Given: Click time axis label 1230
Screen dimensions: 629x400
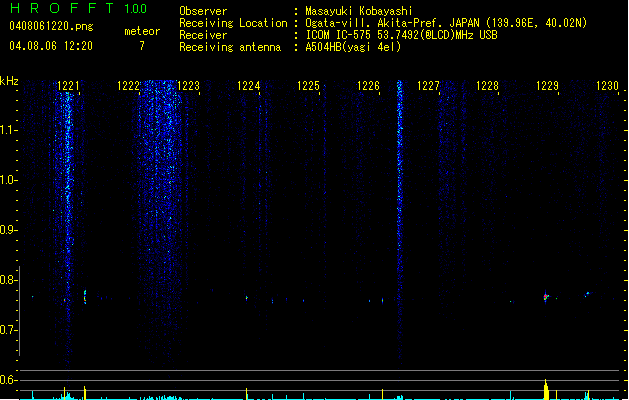Looking at the screenshot, I should 607,86.
